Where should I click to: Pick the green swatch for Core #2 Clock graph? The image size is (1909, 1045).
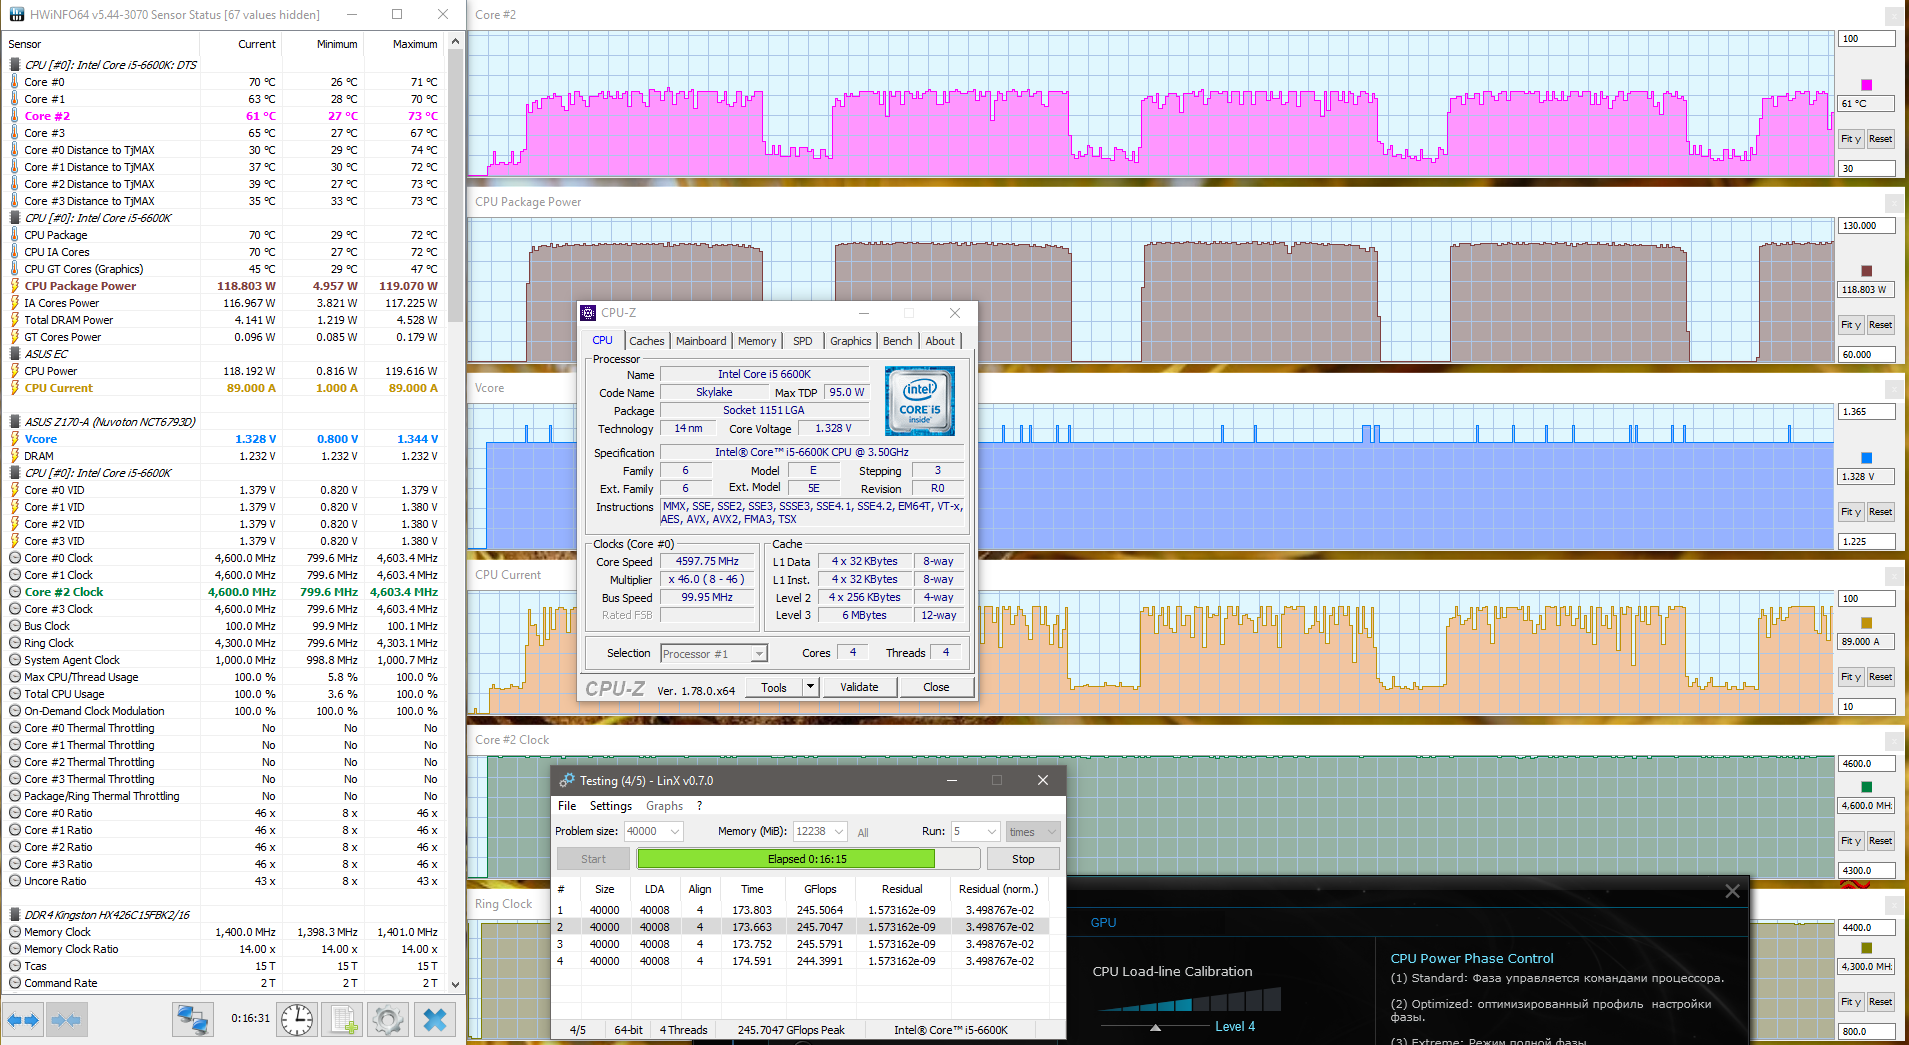coord(1866,787)
